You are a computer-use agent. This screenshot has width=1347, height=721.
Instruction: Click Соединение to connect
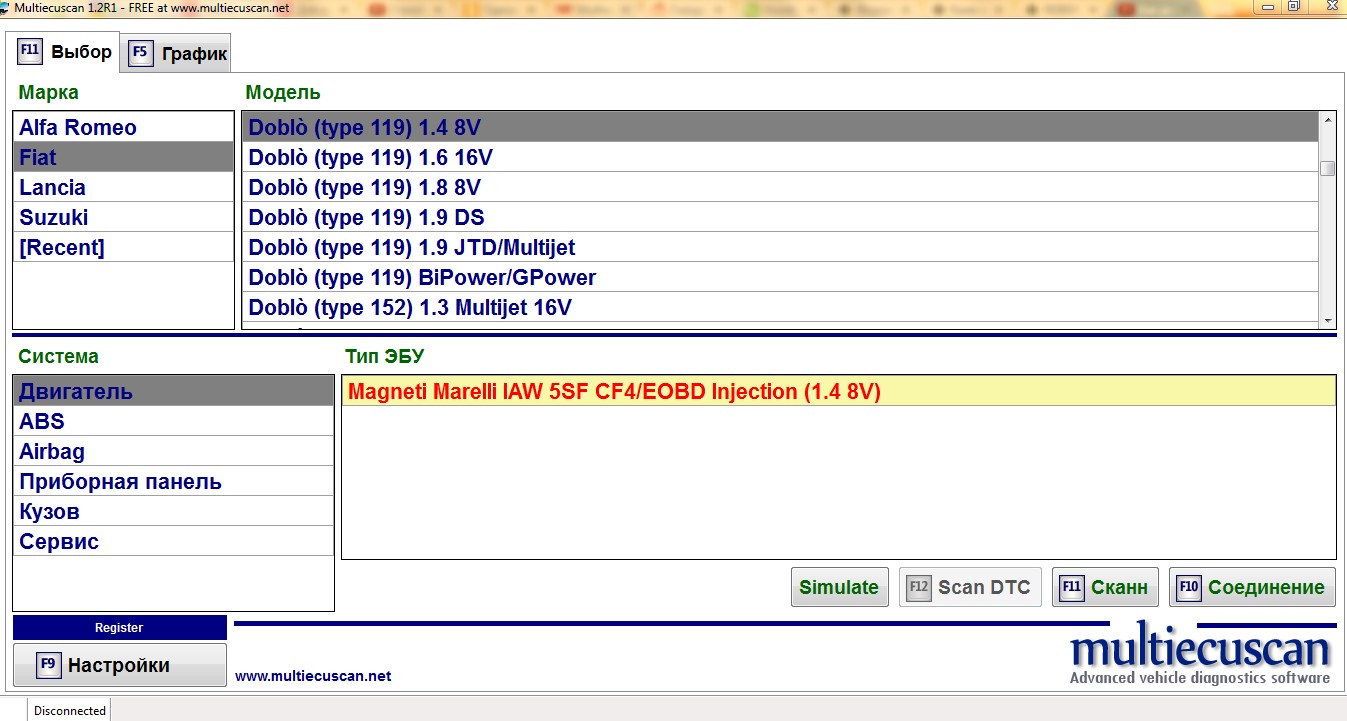coord(1252,587)
